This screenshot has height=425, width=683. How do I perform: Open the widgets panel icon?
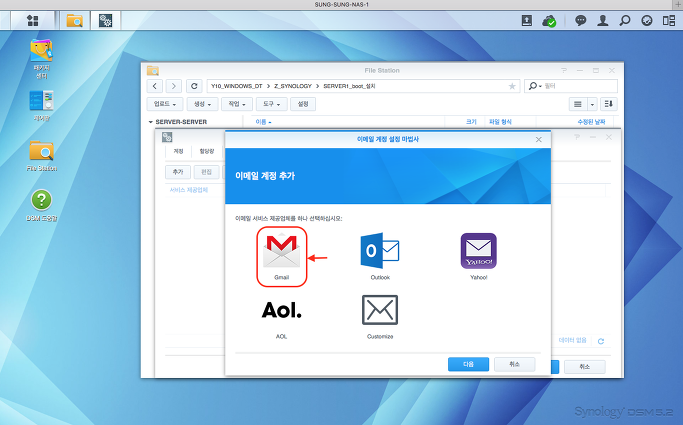(669, 20)
